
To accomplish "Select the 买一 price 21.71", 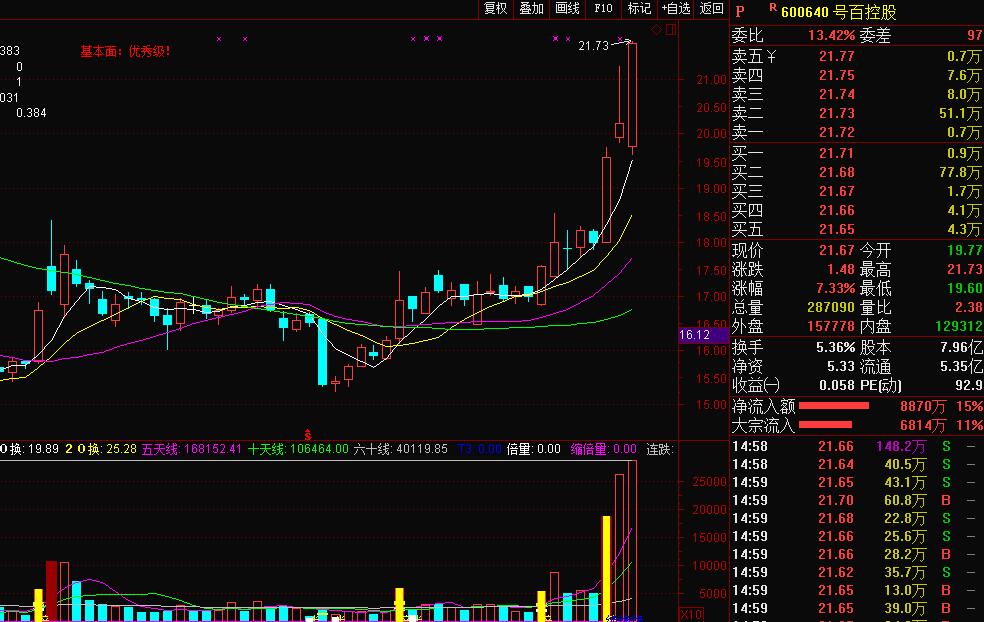I will click(x=837, y=153).
